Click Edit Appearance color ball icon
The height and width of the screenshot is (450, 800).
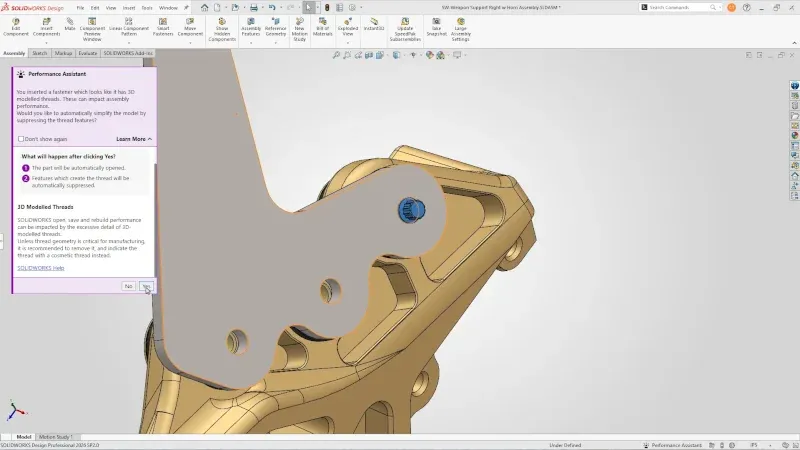click(430, 55)
